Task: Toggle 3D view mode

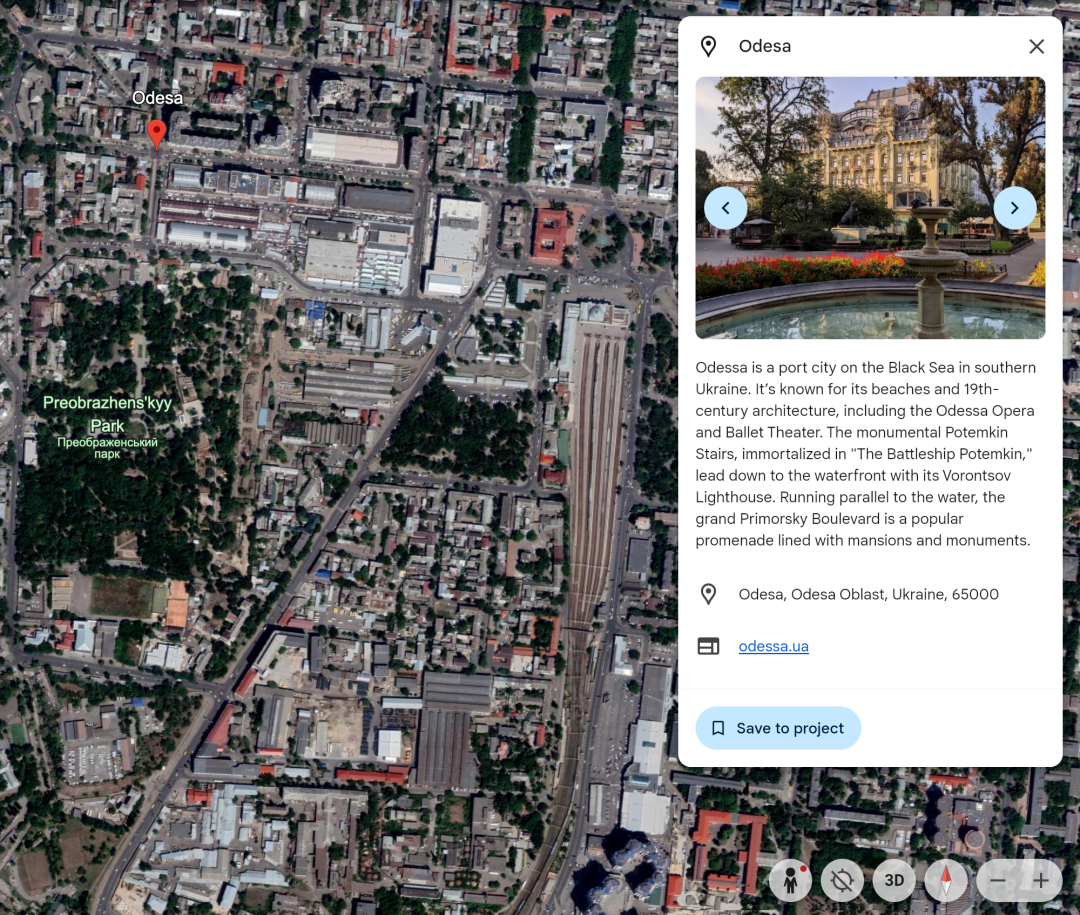Action: [894, 881]
